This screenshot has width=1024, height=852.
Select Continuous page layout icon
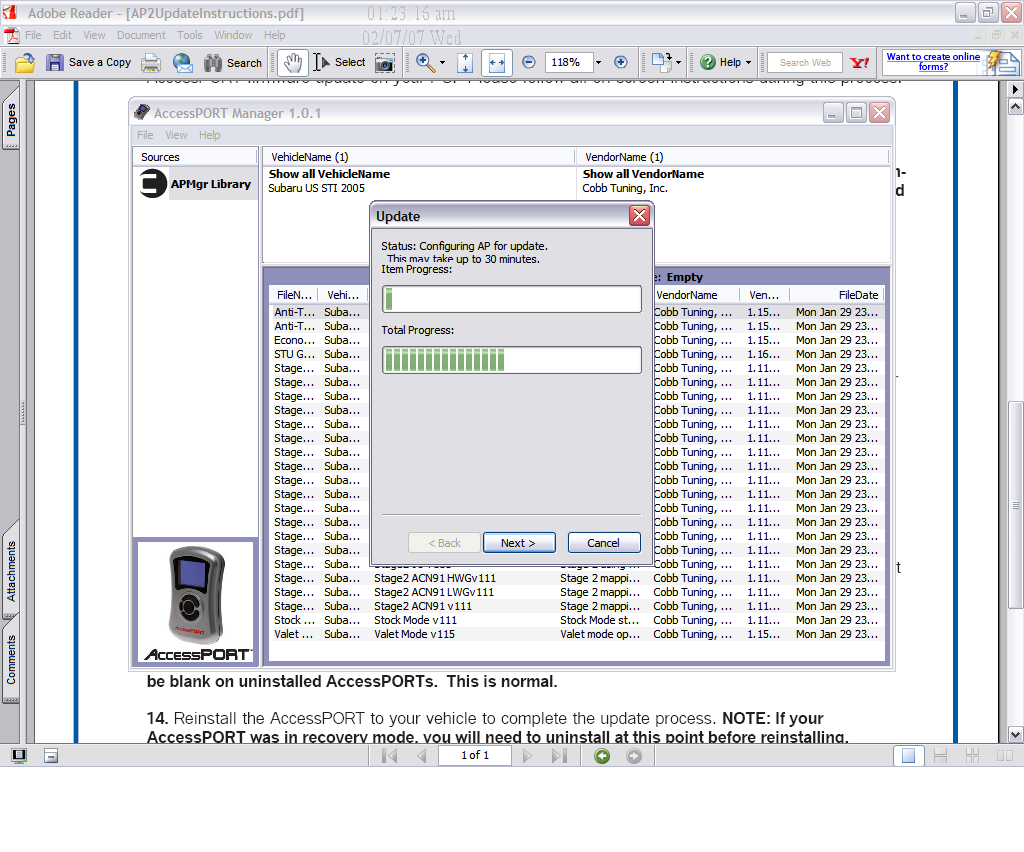(940, 756)
